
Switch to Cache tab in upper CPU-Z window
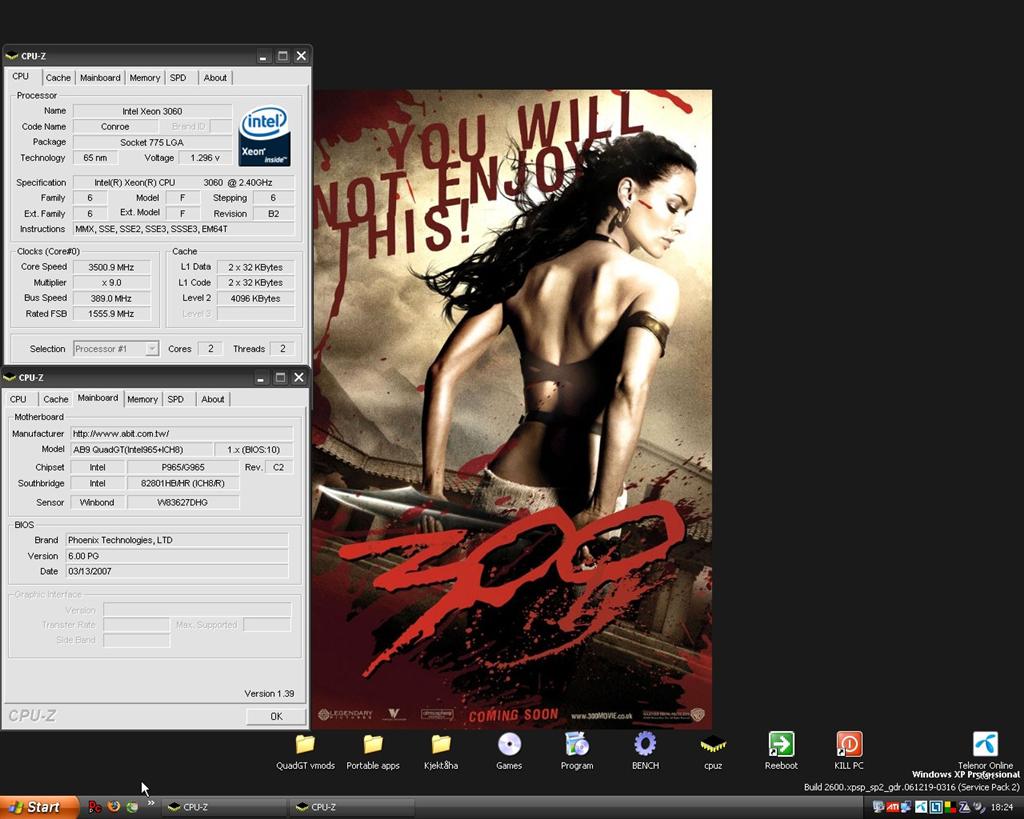pyautogui.click(x=58, y=78)
